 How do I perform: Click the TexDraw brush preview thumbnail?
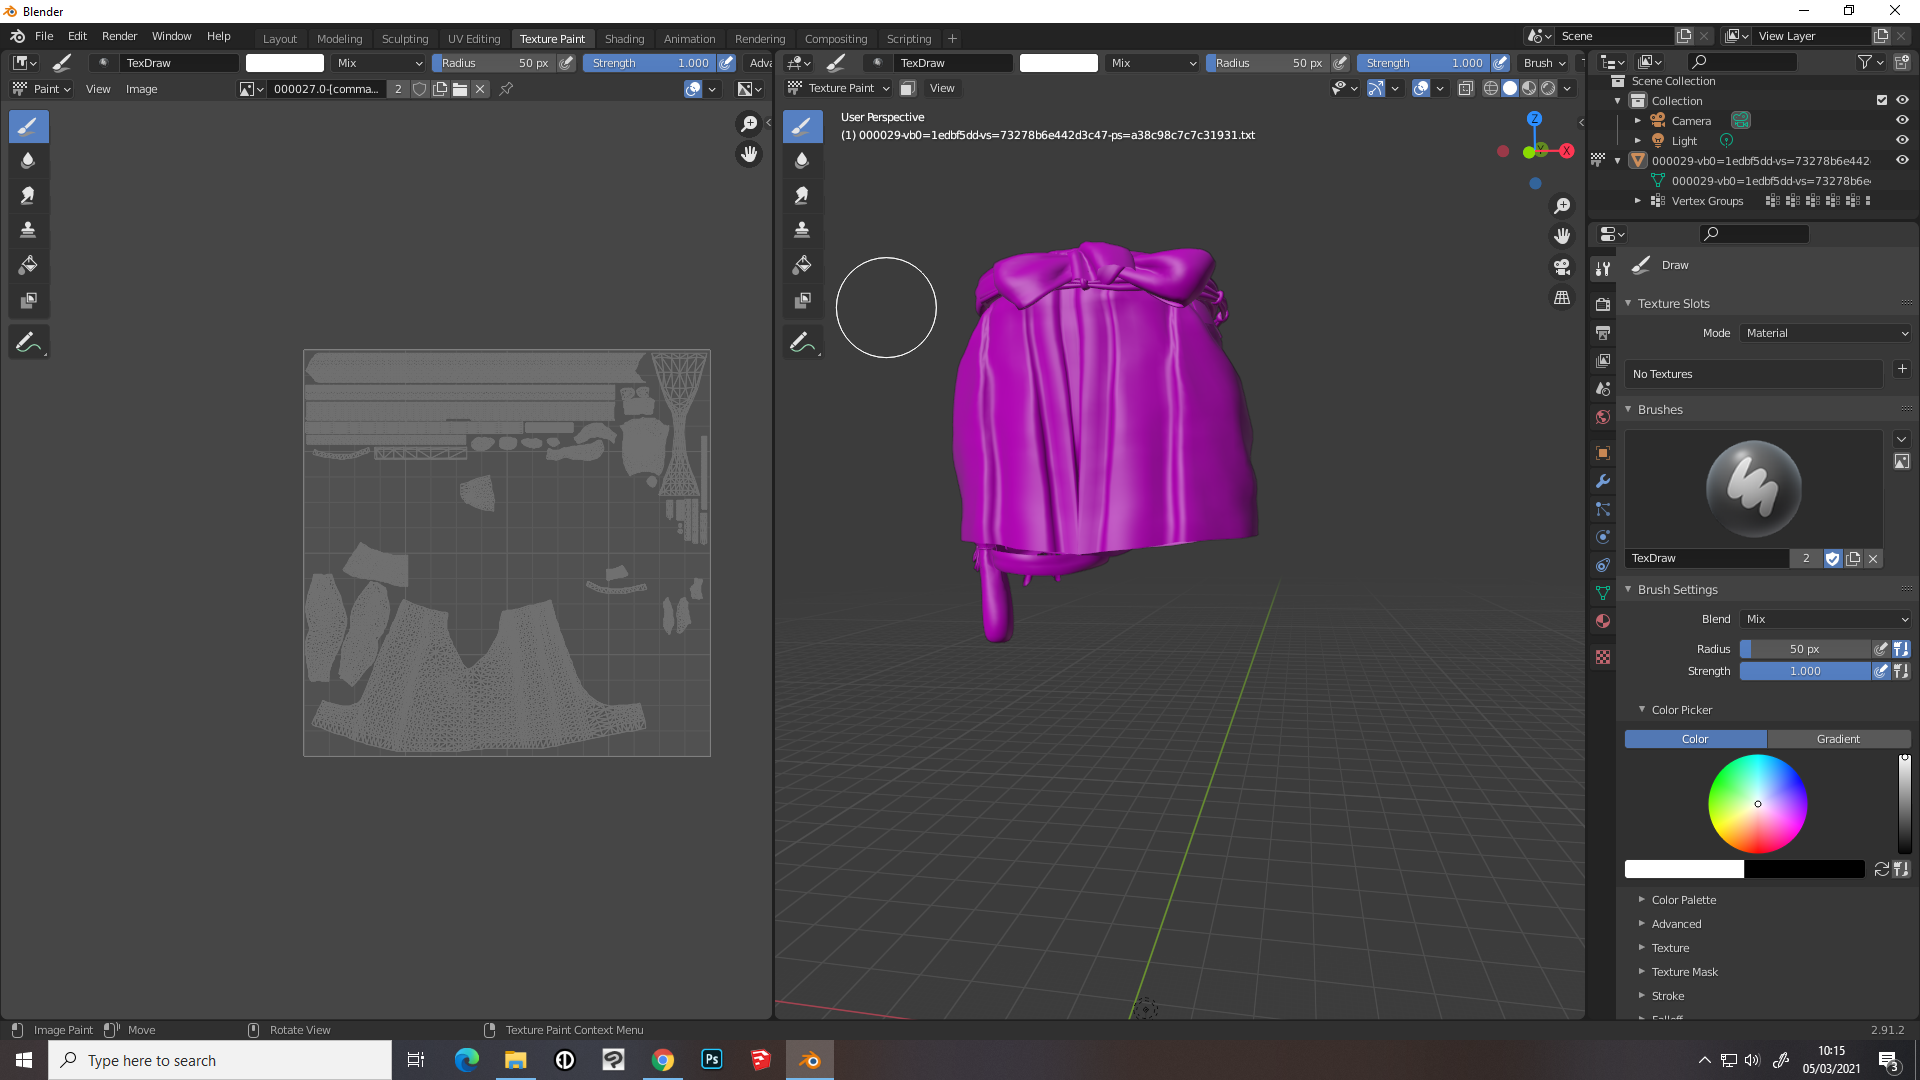(1753, 489)
